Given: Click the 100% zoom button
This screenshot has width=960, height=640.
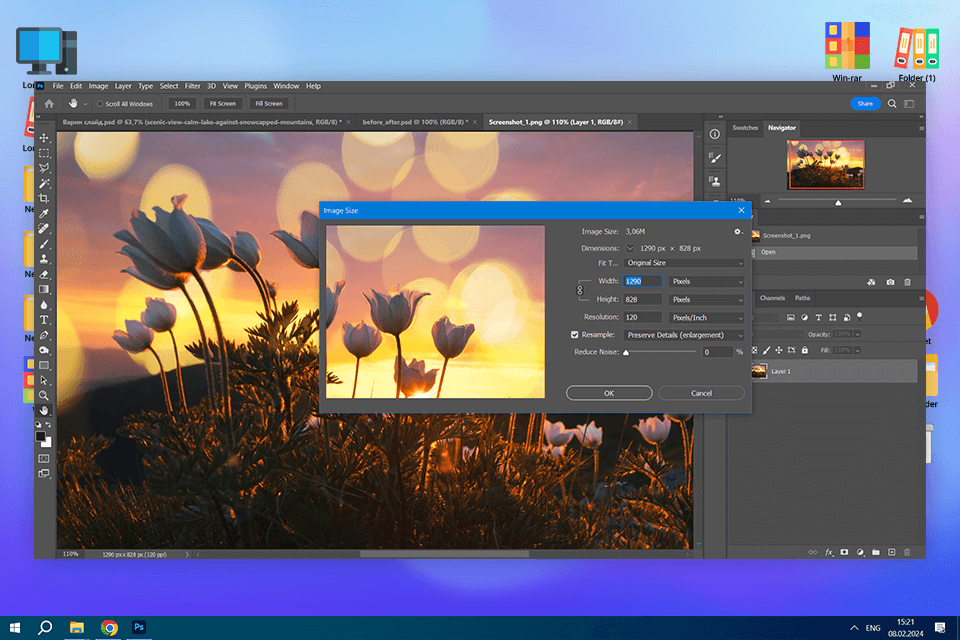Looking at the screenshot, I should click(182, 104).
